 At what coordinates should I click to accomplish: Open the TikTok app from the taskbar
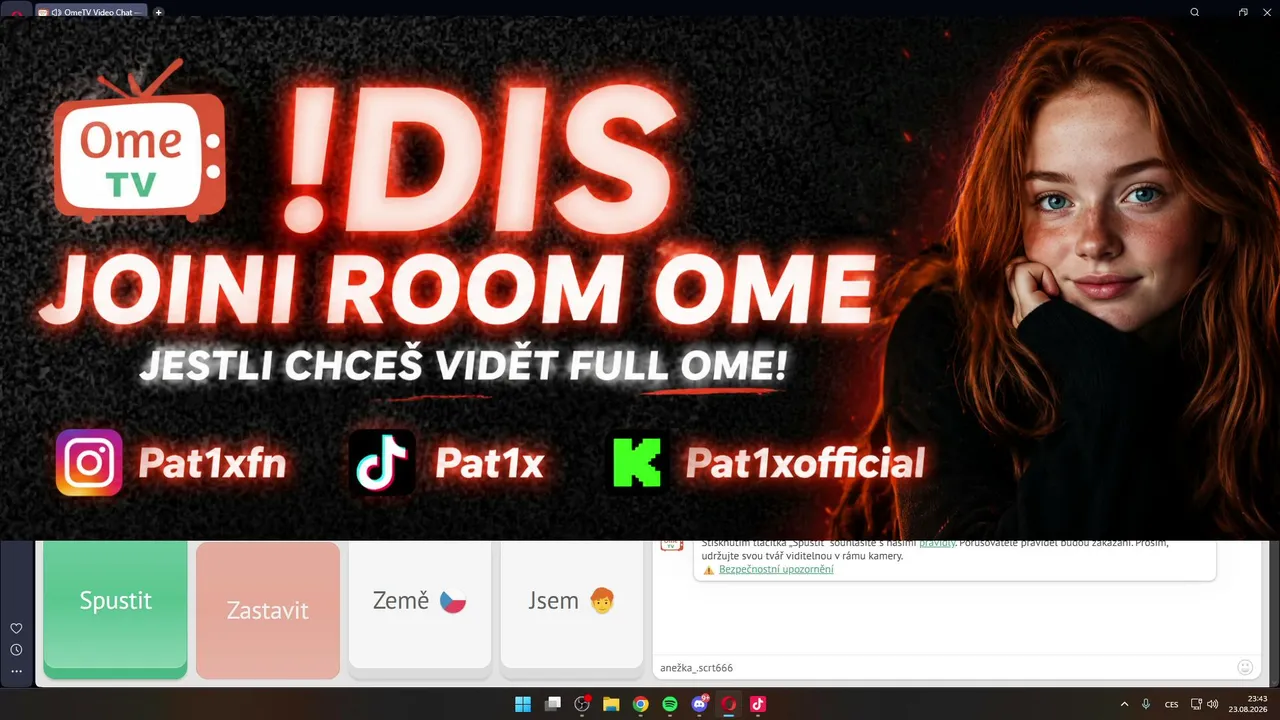758,704
